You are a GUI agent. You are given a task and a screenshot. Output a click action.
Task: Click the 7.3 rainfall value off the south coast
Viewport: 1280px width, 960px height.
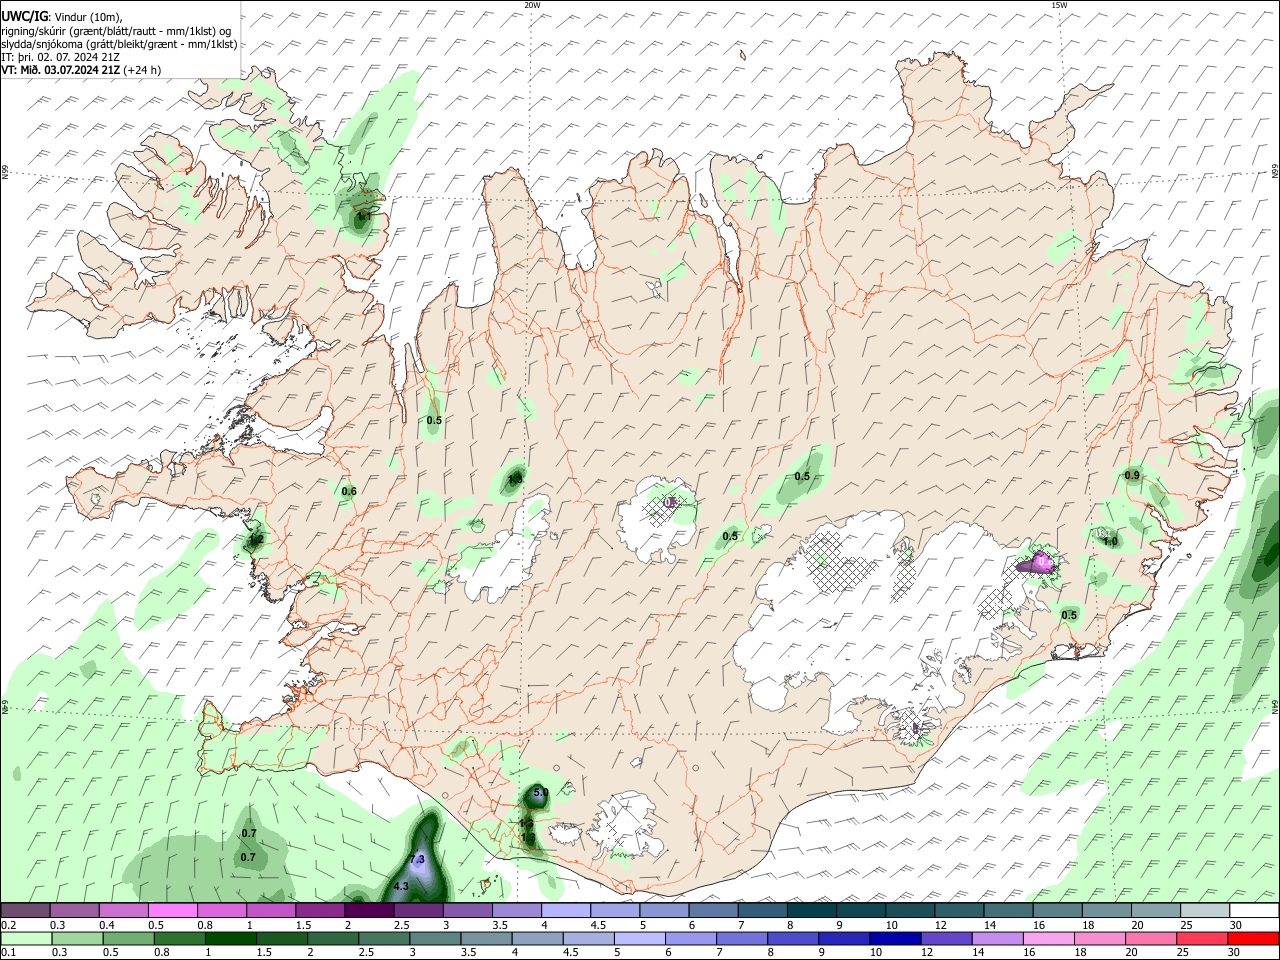pos(418,860)
